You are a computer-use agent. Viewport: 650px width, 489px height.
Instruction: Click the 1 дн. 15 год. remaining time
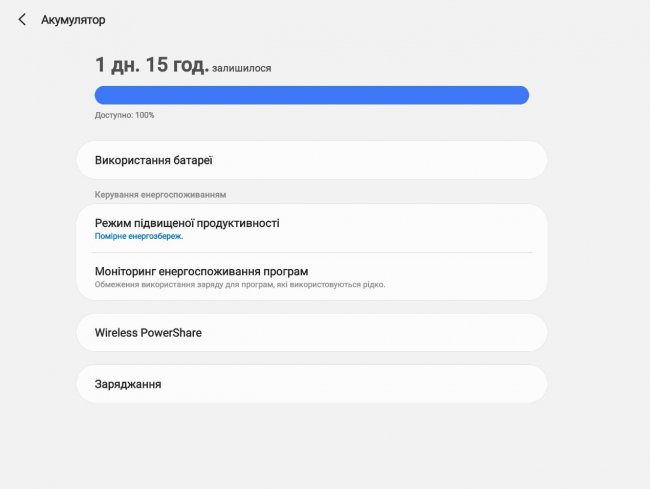[152, 65]
